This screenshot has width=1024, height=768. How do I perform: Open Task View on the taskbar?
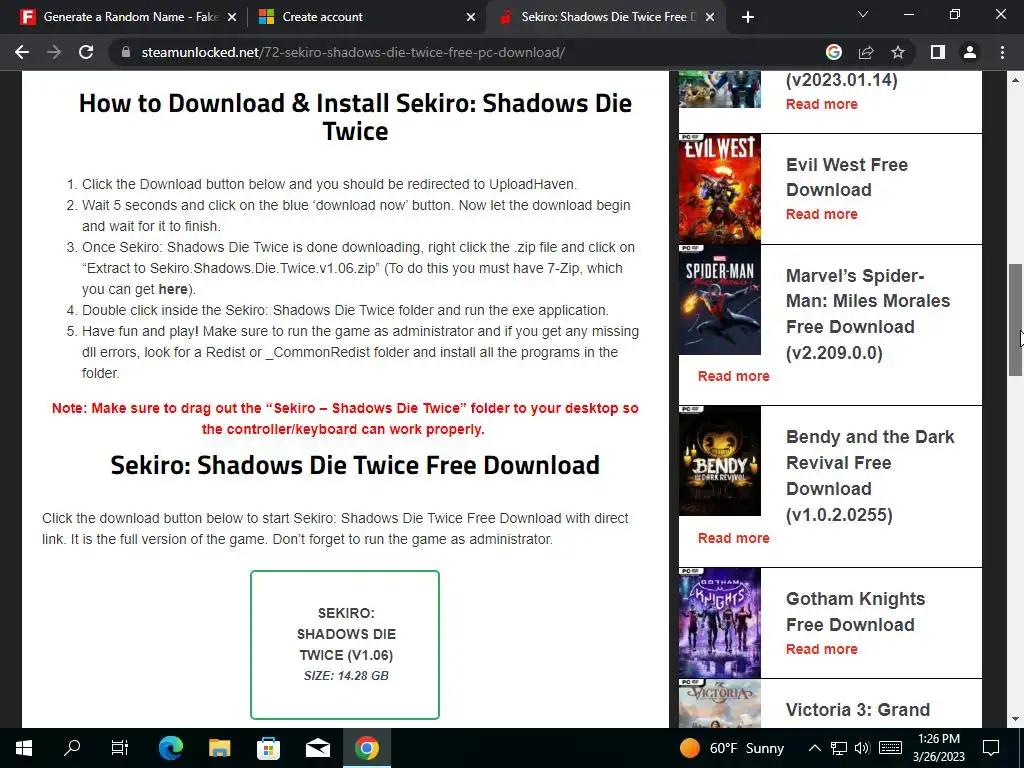[x=120, y=748]
